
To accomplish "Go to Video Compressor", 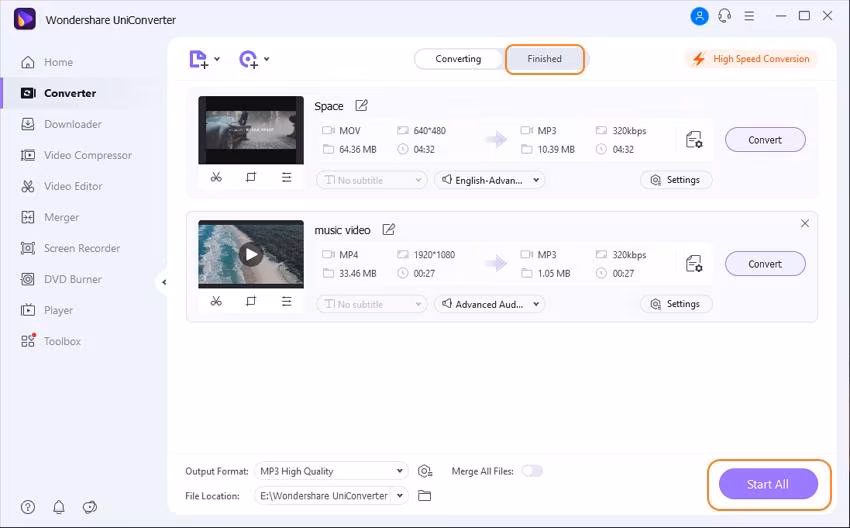I will 76,155.
